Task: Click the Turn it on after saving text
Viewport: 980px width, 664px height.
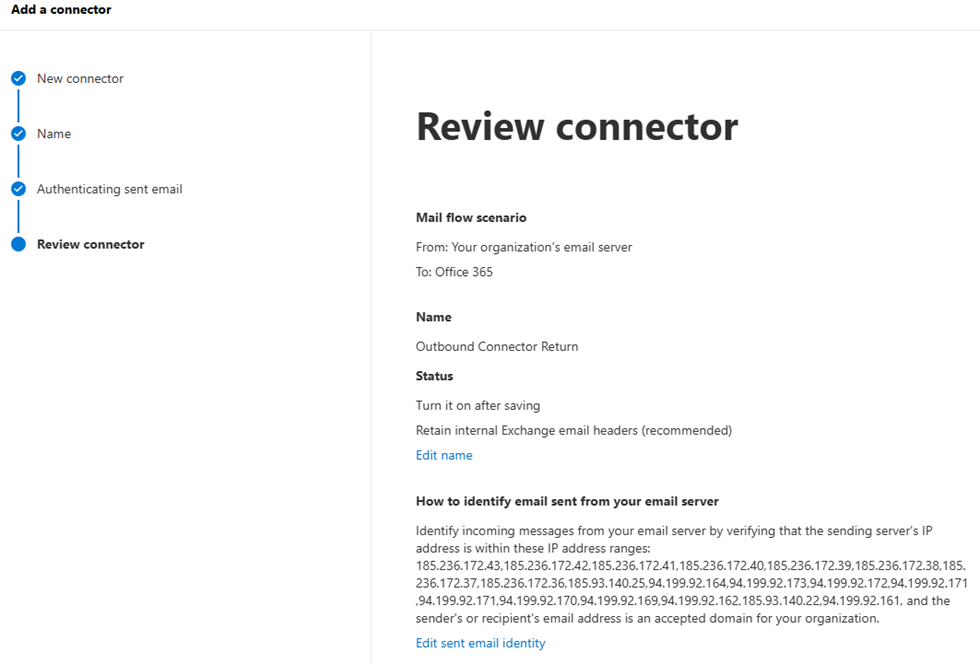Action: click(478, 405)
